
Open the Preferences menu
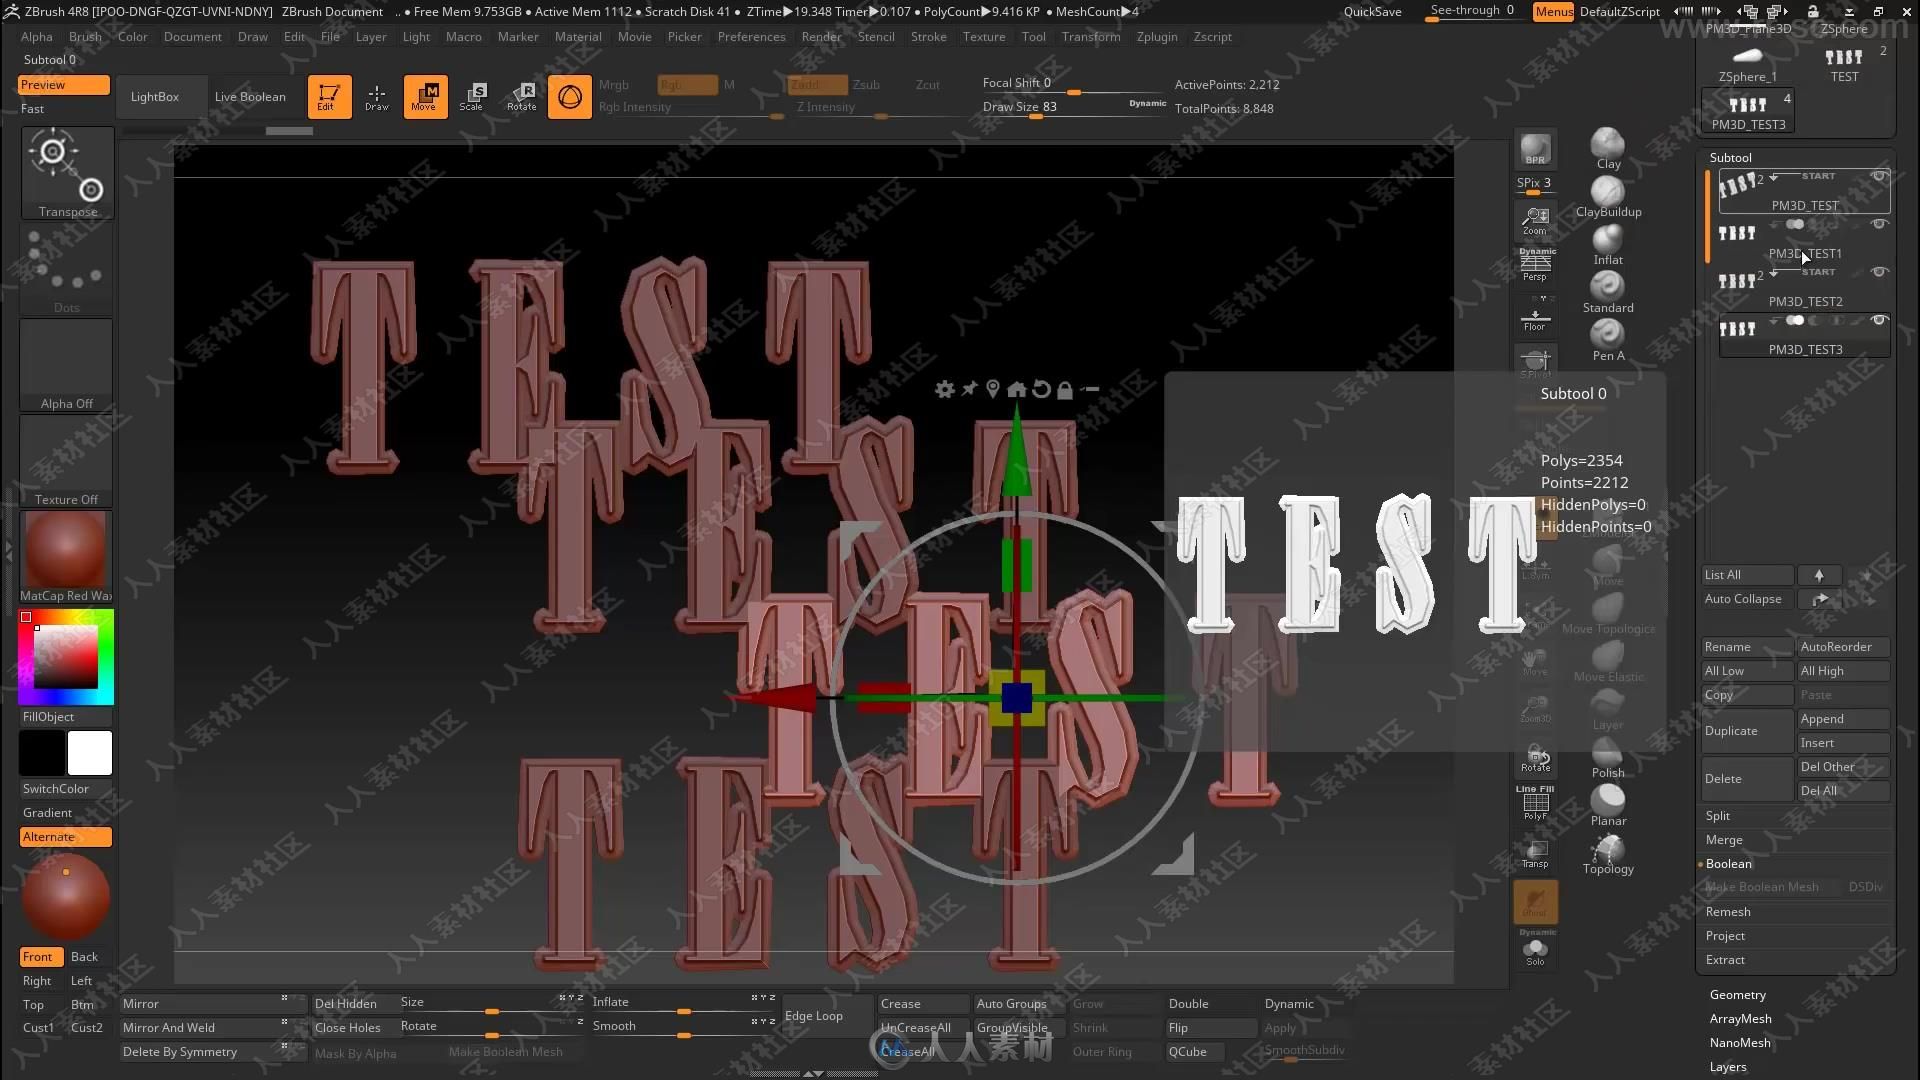751,37
